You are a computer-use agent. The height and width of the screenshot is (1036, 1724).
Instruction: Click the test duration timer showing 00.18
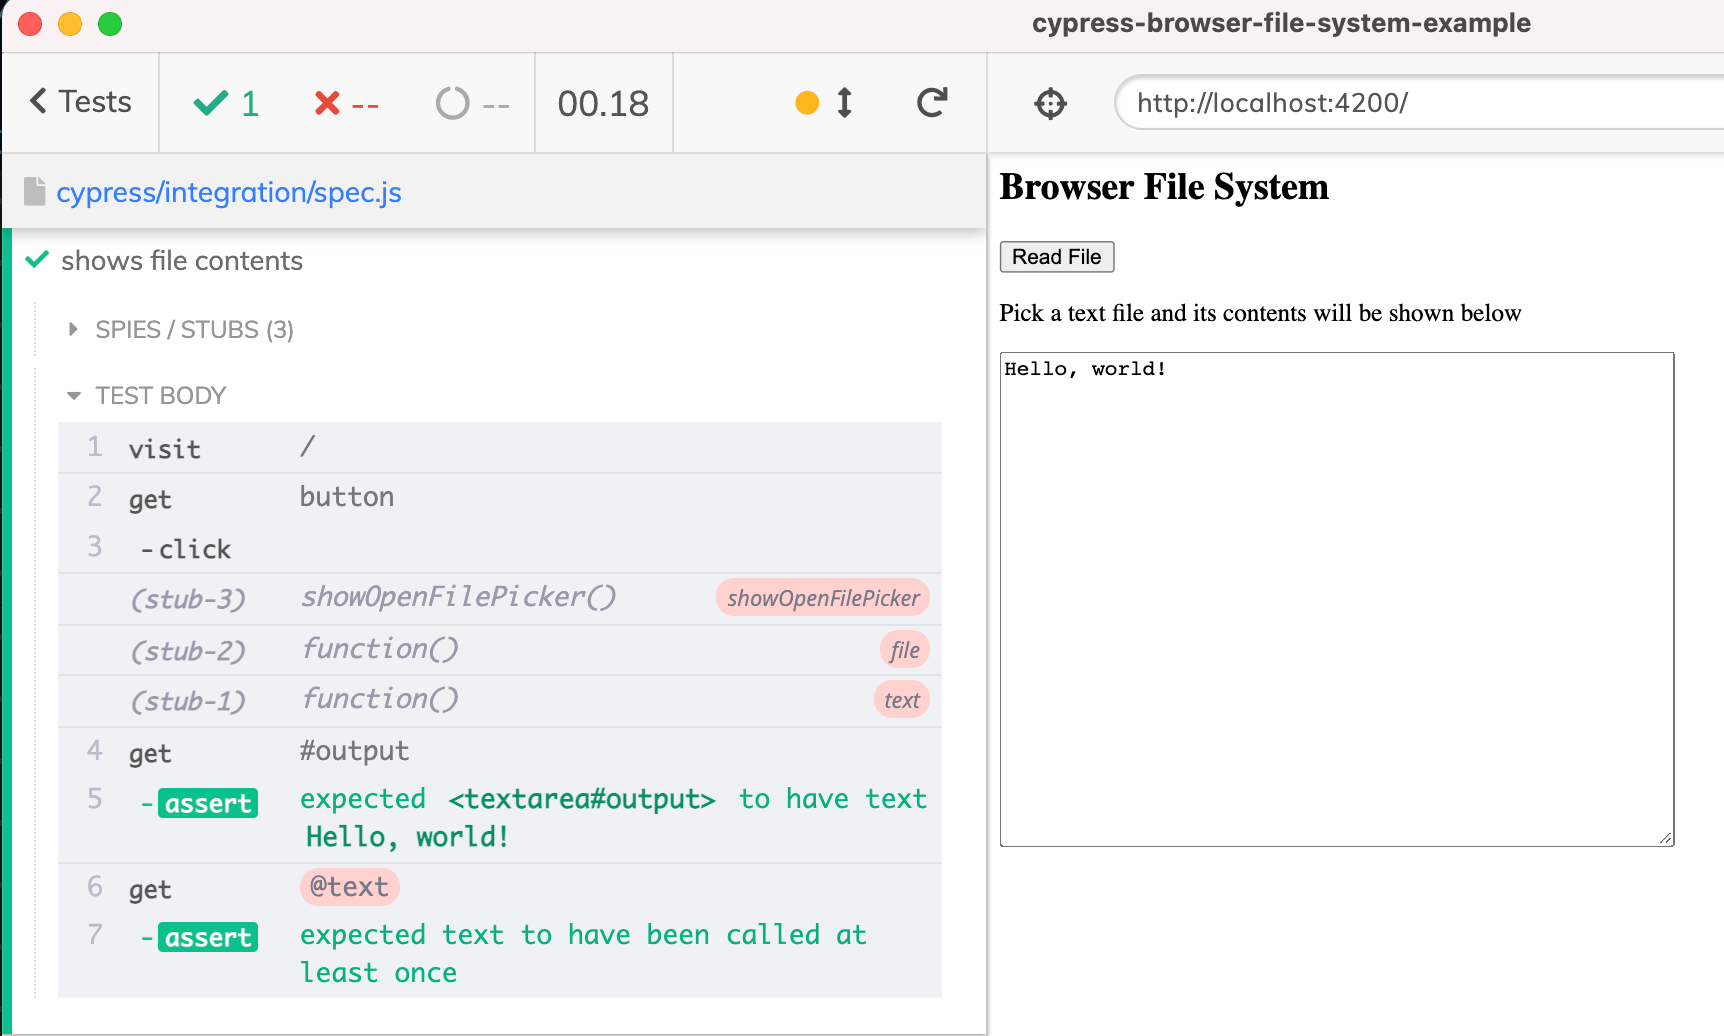pyautogui.click(x=604, y=102)
